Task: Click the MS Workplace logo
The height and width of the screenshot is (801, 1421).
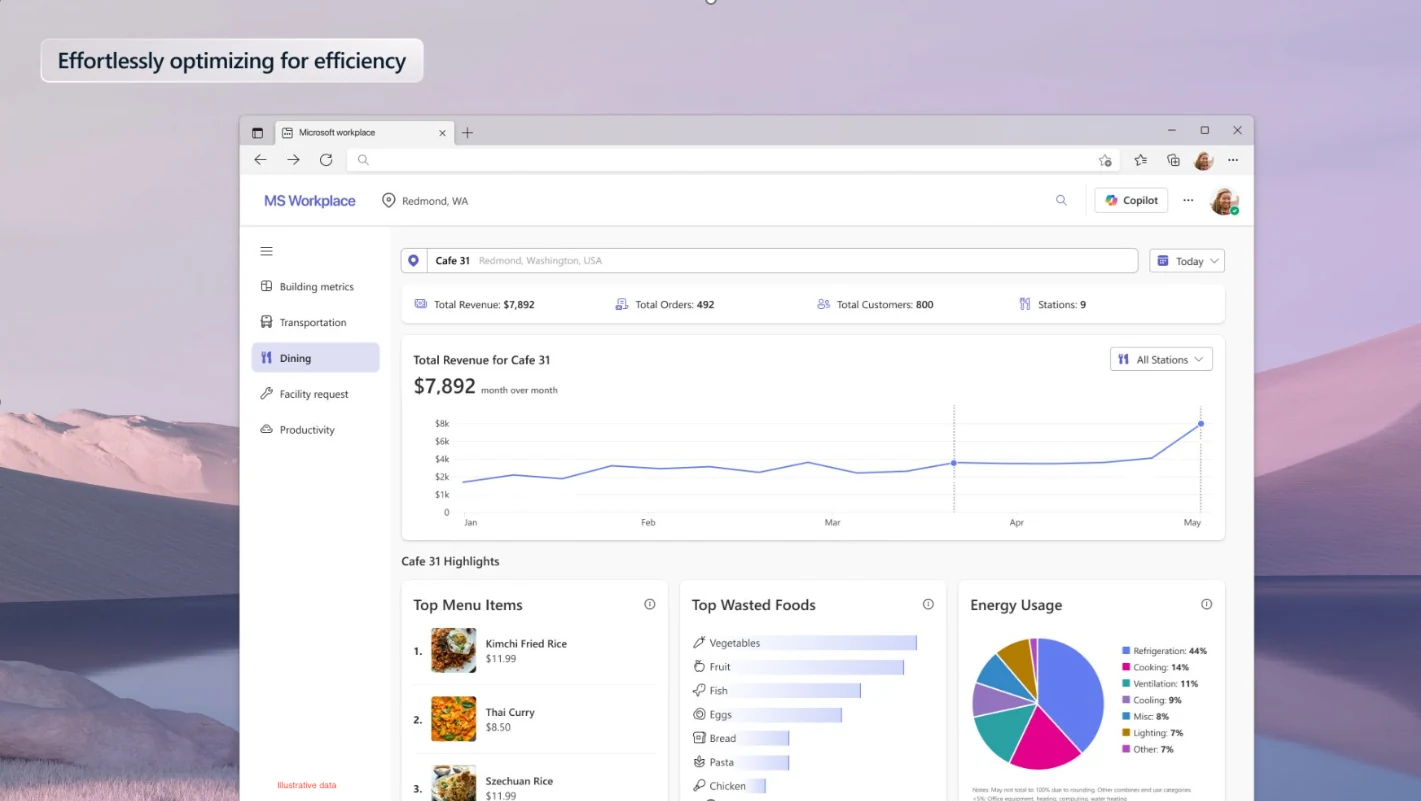Action: coord(310,201)
